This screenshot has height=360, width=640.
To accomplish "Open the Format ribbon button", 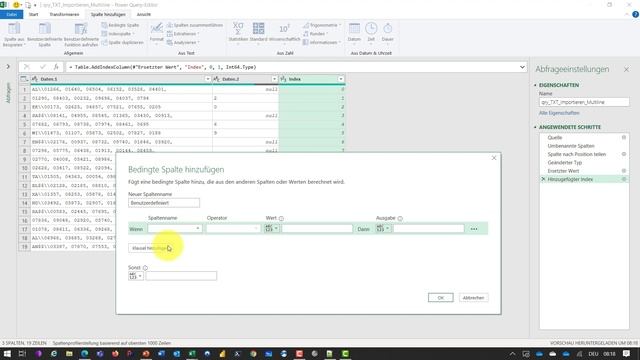I will [x=156, y=33].
